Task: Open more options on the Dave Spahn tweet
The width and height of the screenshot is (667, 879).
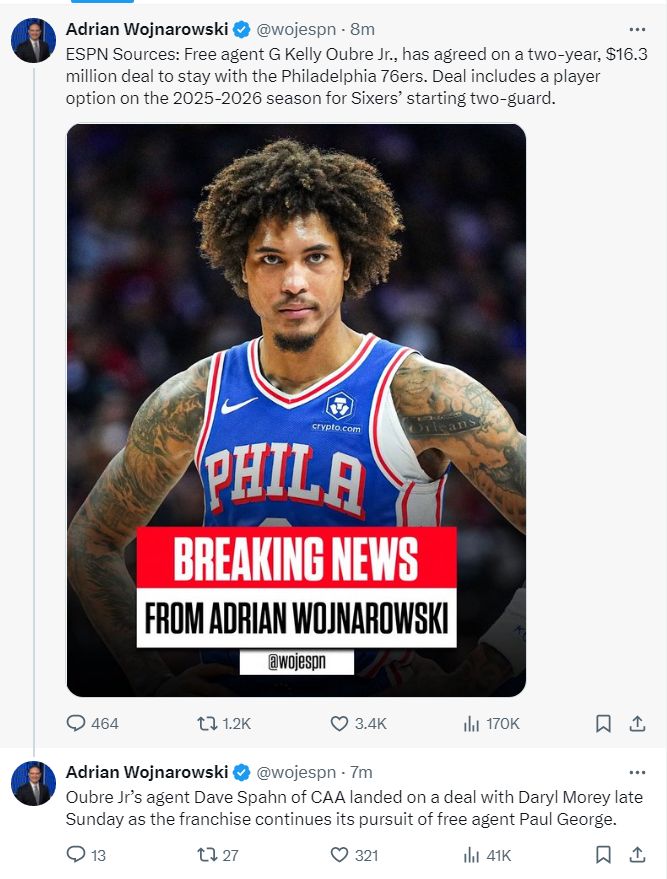Action: 636,772
